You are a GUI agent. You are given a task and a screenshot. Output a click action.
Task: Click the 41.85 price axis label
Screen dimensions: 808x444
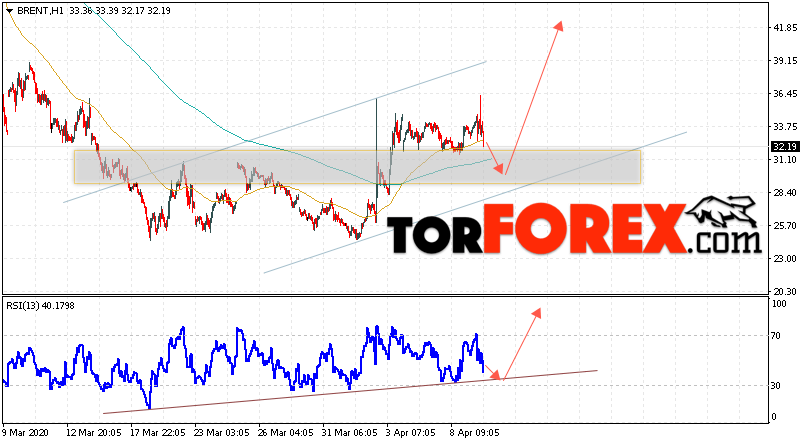coord(785,27)
